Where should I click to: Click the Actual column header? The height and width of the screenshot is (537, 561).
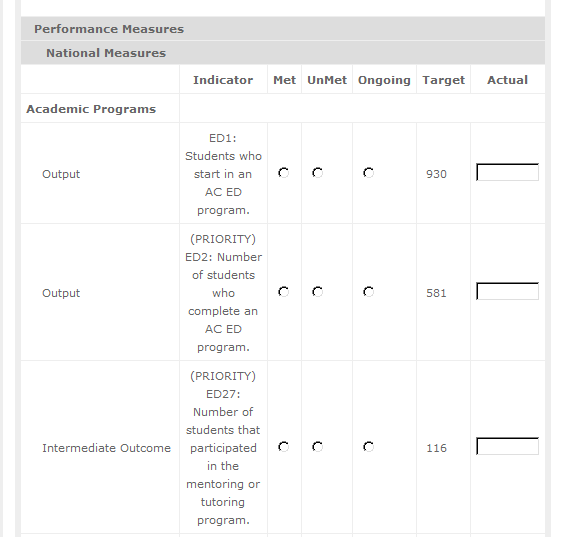507,80
